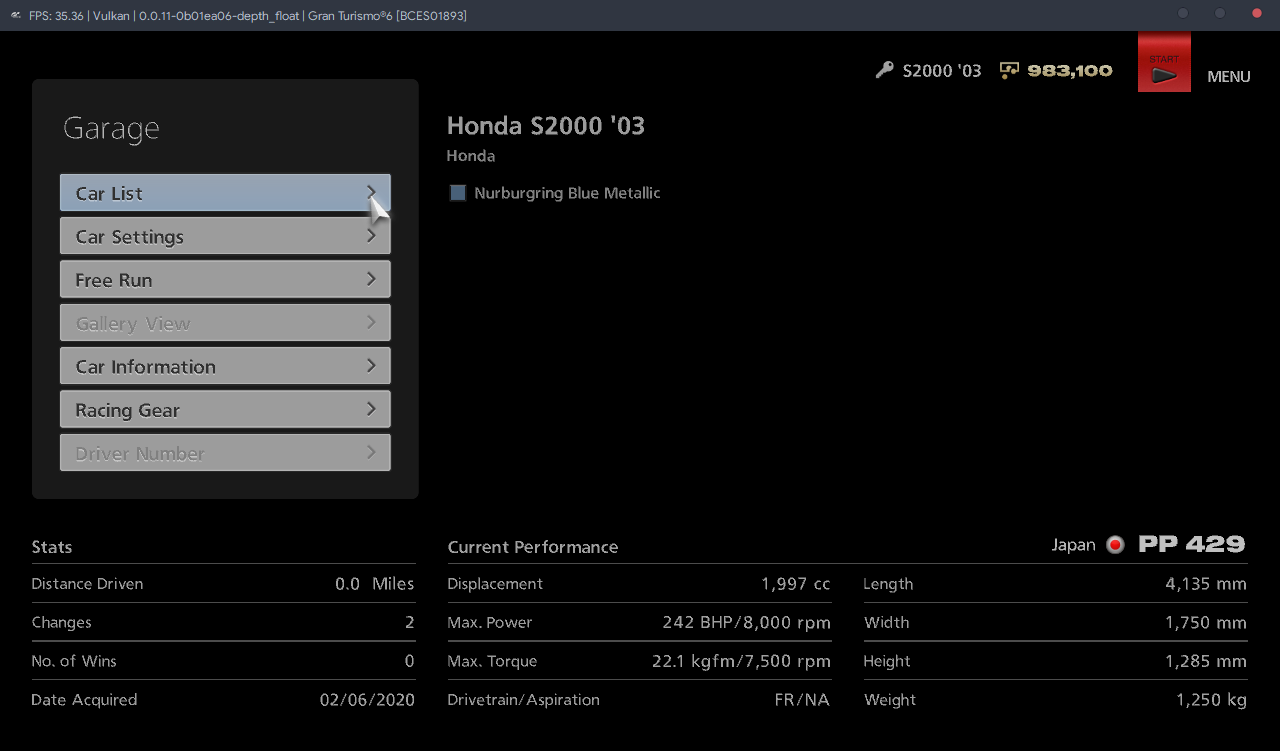Image resolution: width=1280 pixels, height=751 pixels.
Task: Click the PP 429 performance points value
Action: [x=1192, y=544]
